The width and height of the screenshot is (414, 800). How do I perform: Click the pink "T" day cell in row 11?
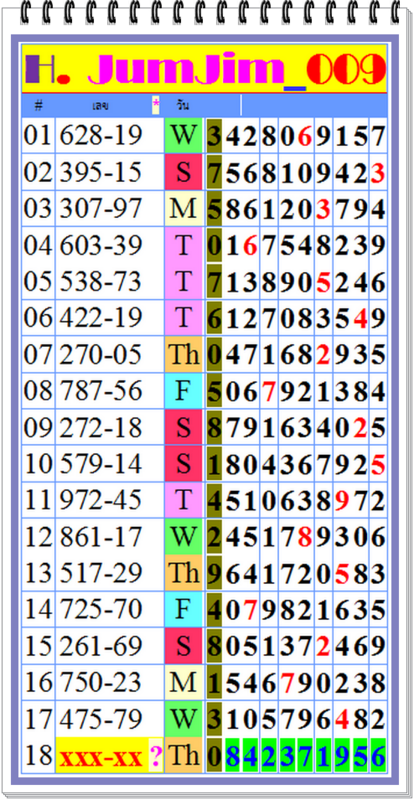(x=183, y=500)
